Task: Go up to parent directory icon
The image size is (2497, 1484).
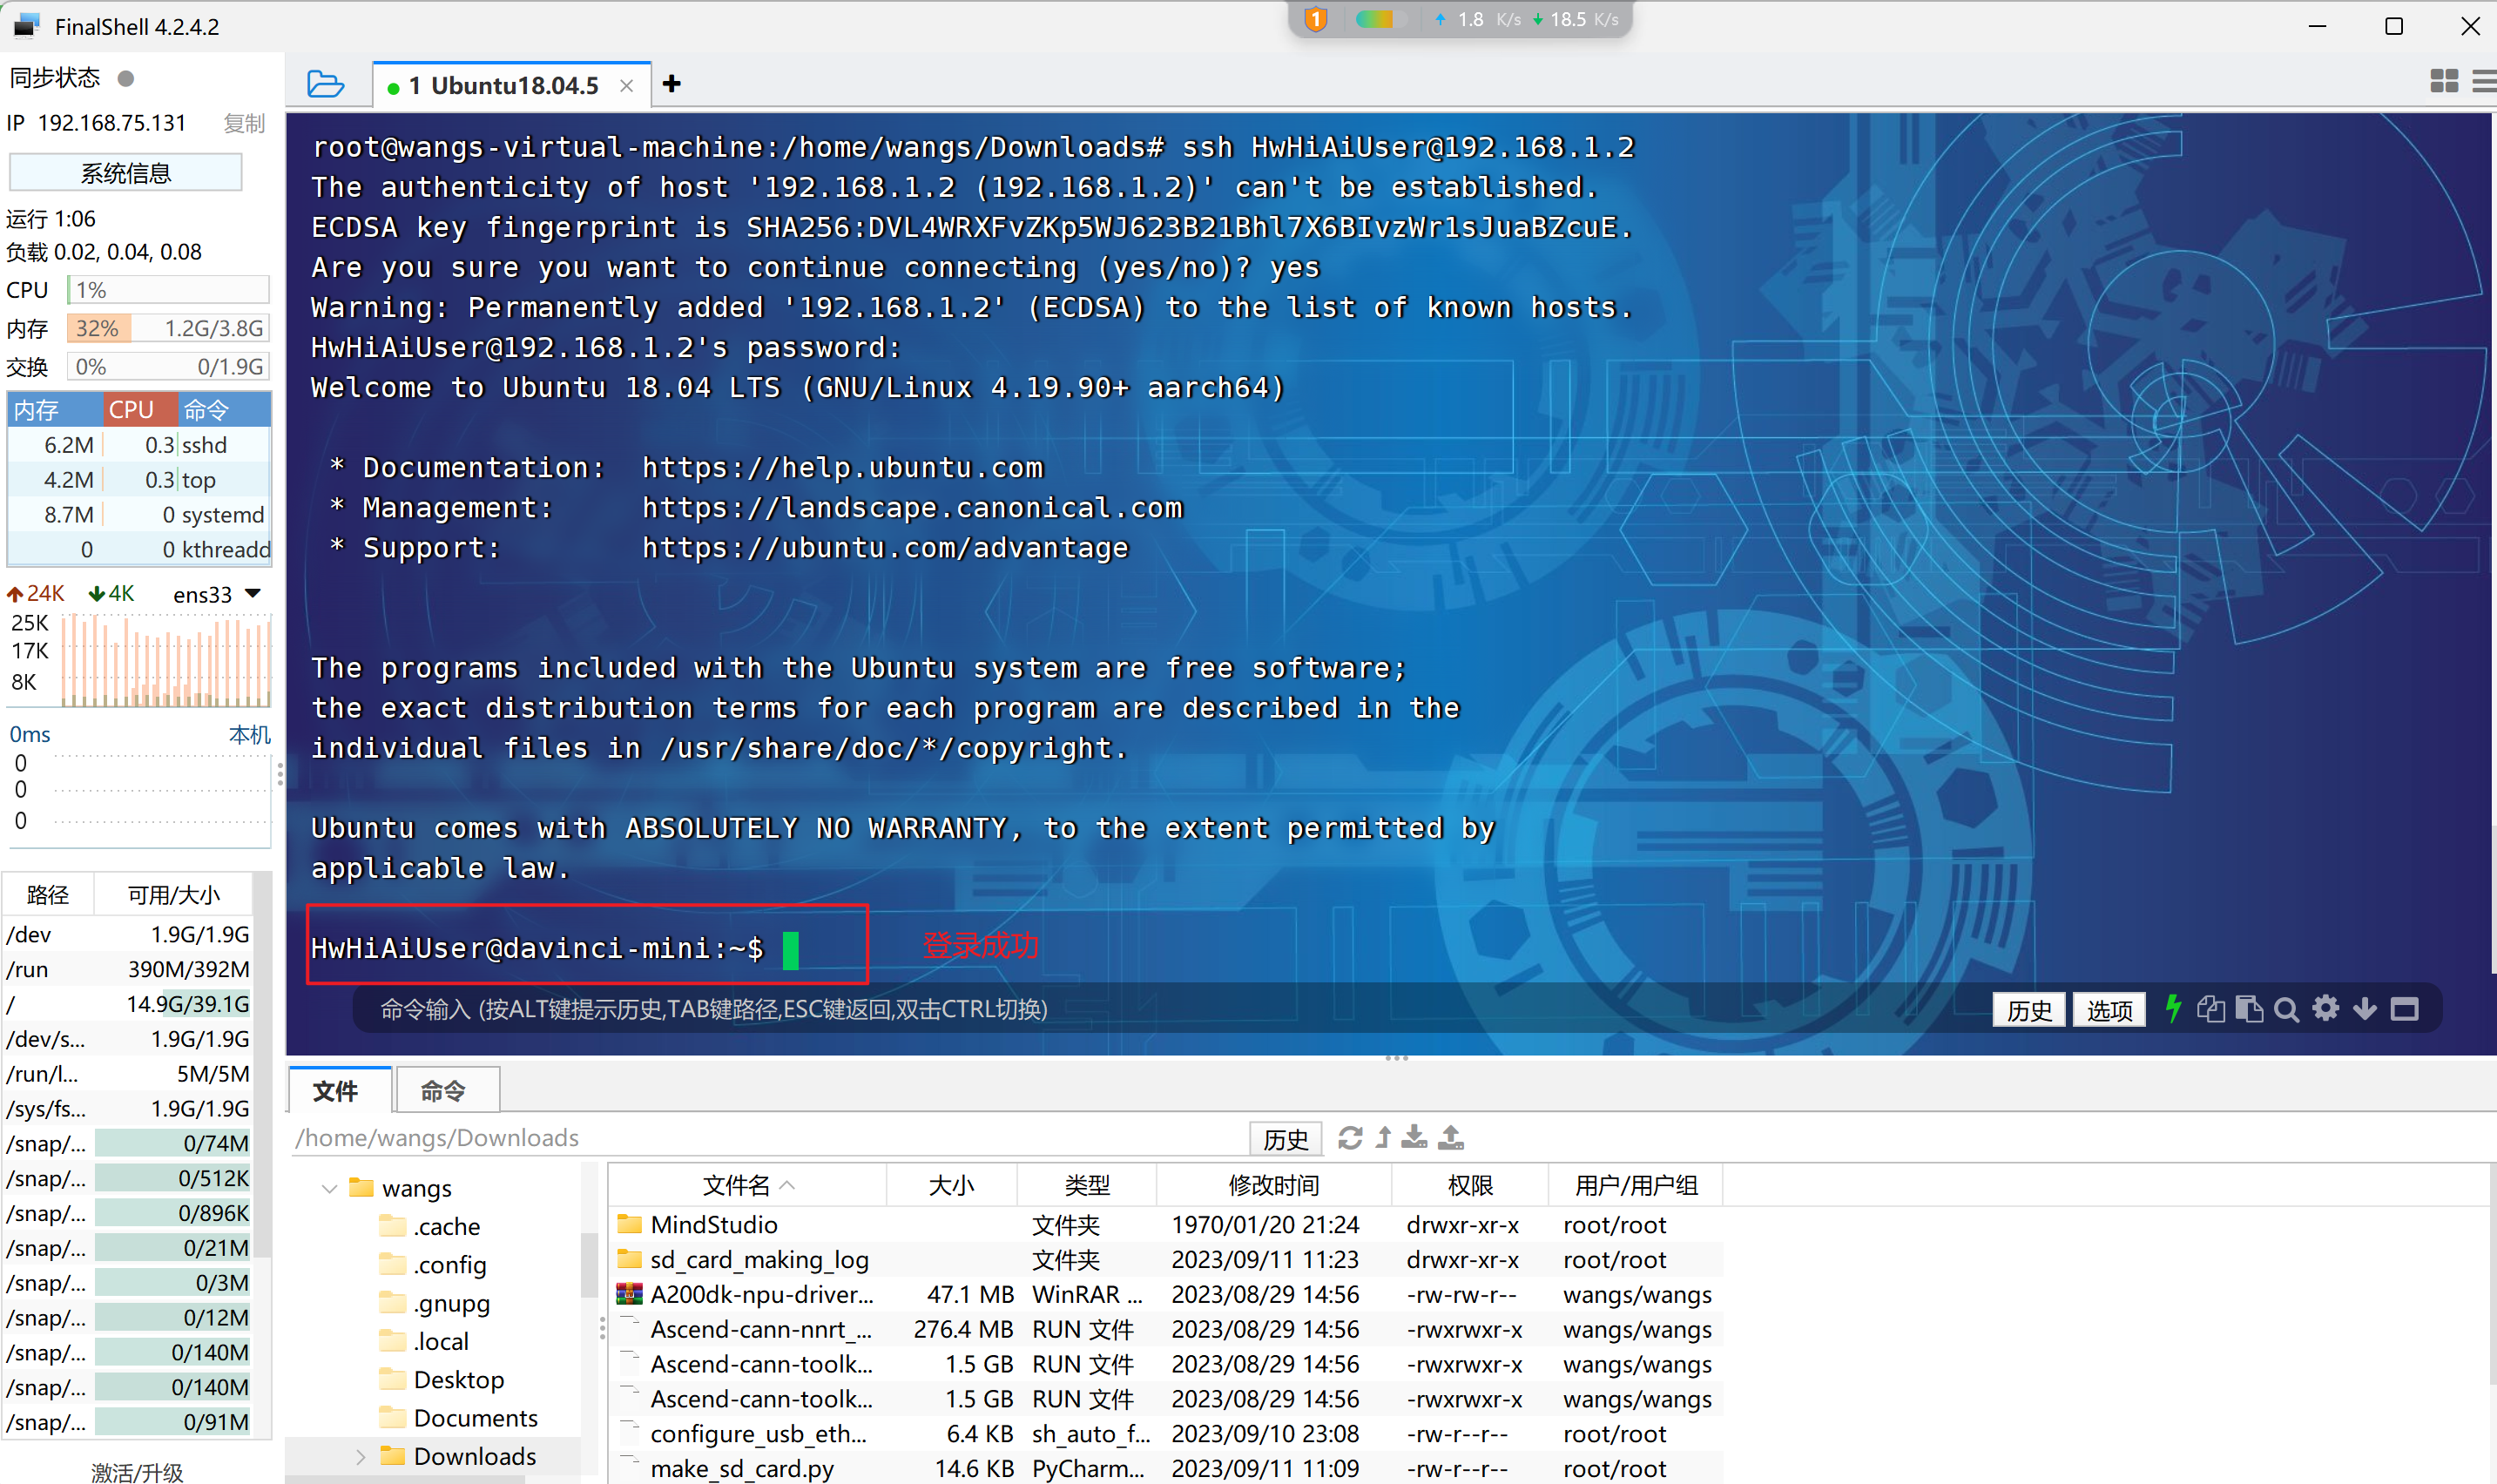Action: tap(1383, 1138)
